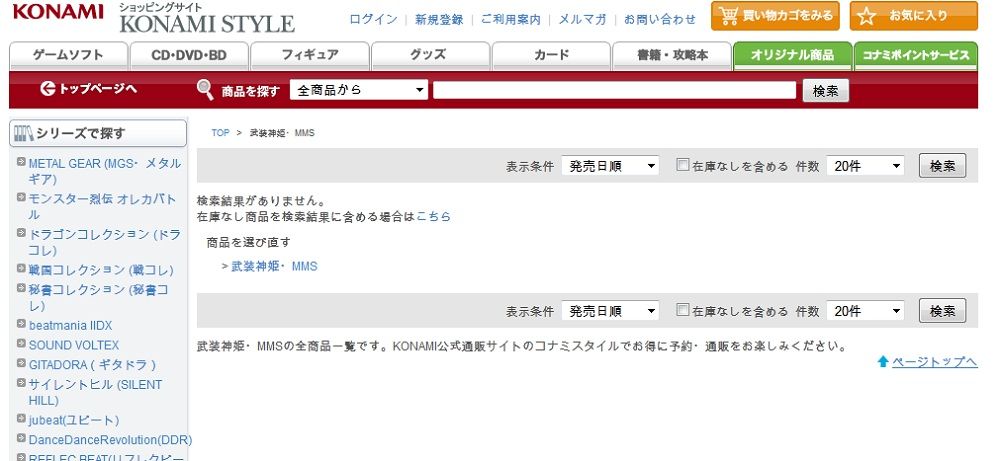Click bullet icon beside jubeat

pos(21,419)
